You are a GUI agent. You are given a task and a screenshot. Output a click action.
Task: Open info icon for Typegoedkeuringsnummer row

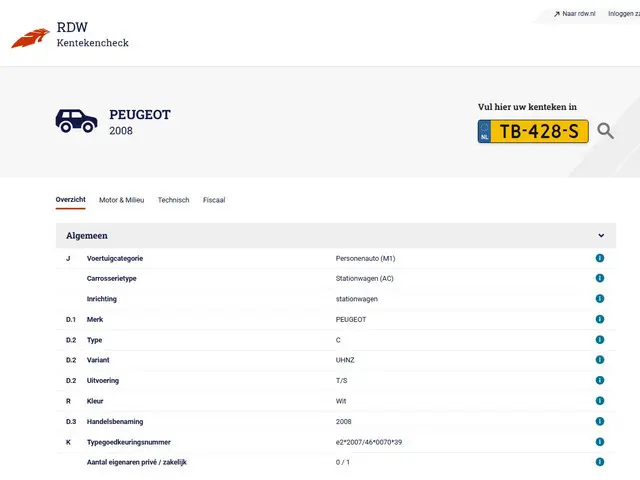[600, 442]
